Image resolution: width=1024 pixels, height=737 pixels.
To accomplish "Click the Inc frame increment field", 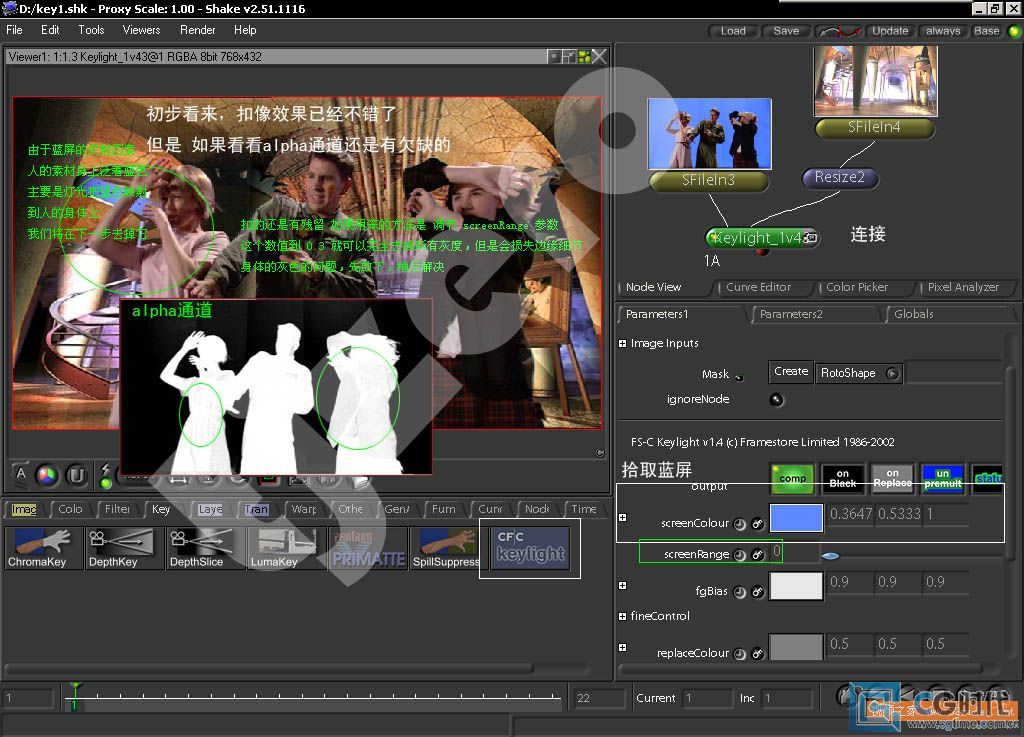I will pyautogui.click(x=787, y=698).
